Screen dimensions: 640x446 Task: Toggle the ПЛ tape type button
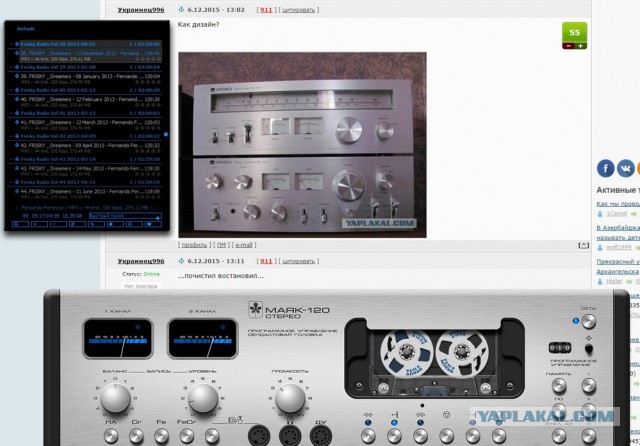coord(111,436)
